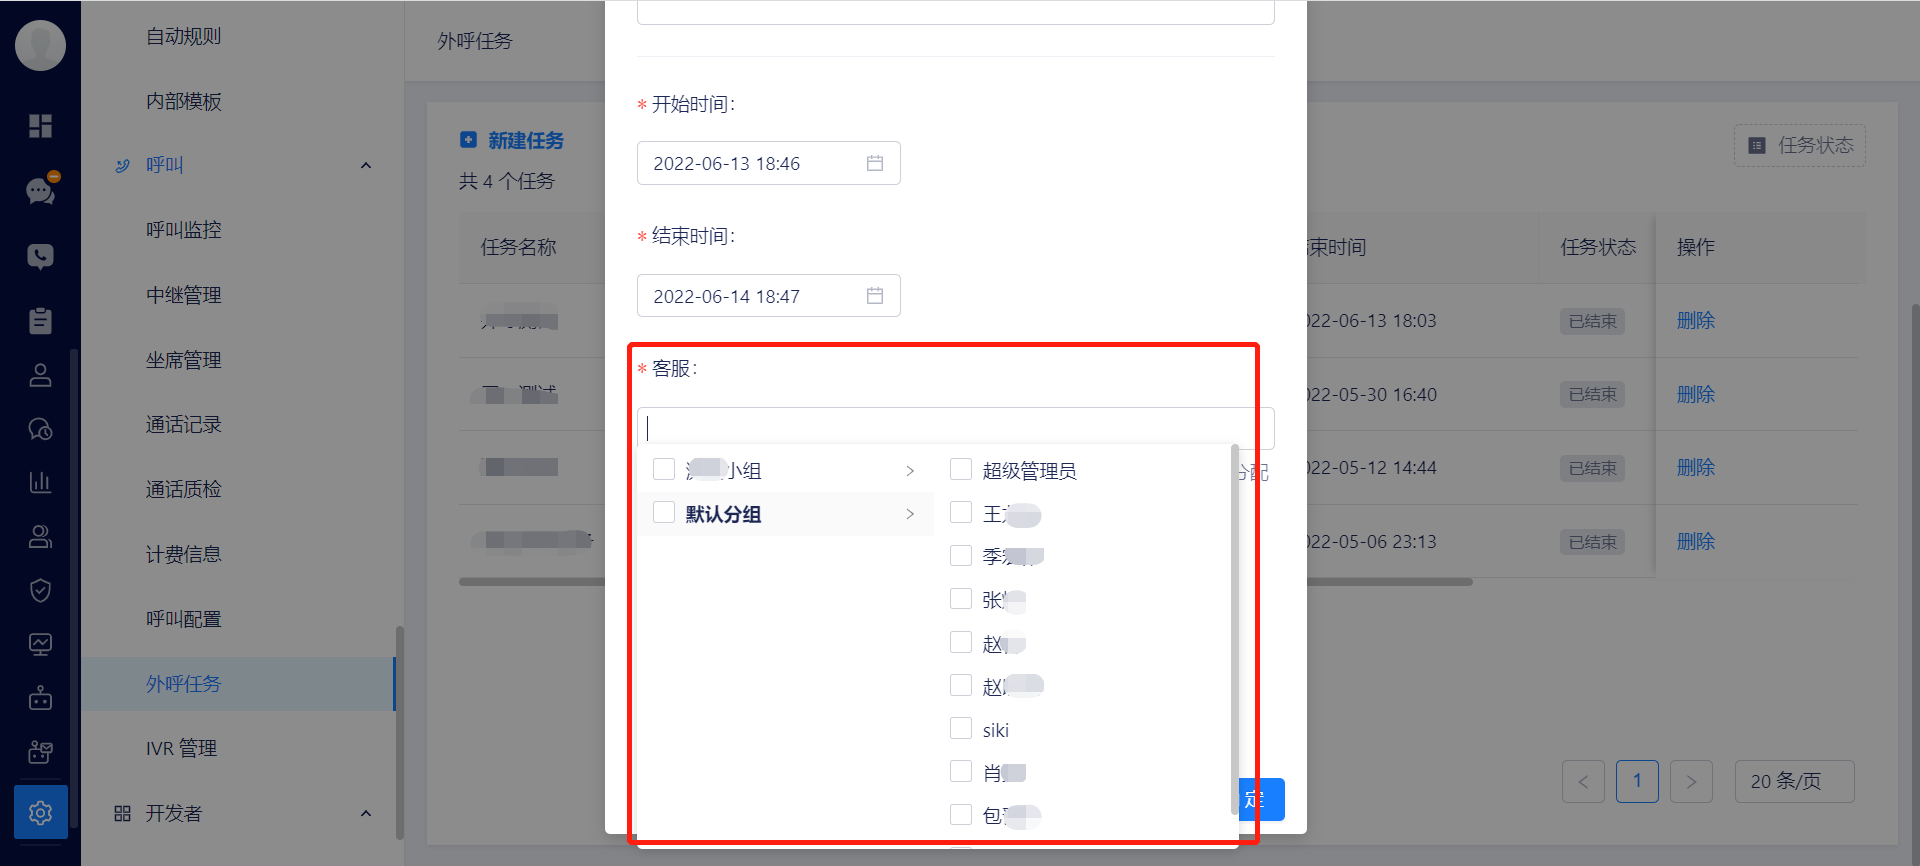The image size is (1920, 866).
Task: Click the calendar icon in end time field
Action: [875, 296]
